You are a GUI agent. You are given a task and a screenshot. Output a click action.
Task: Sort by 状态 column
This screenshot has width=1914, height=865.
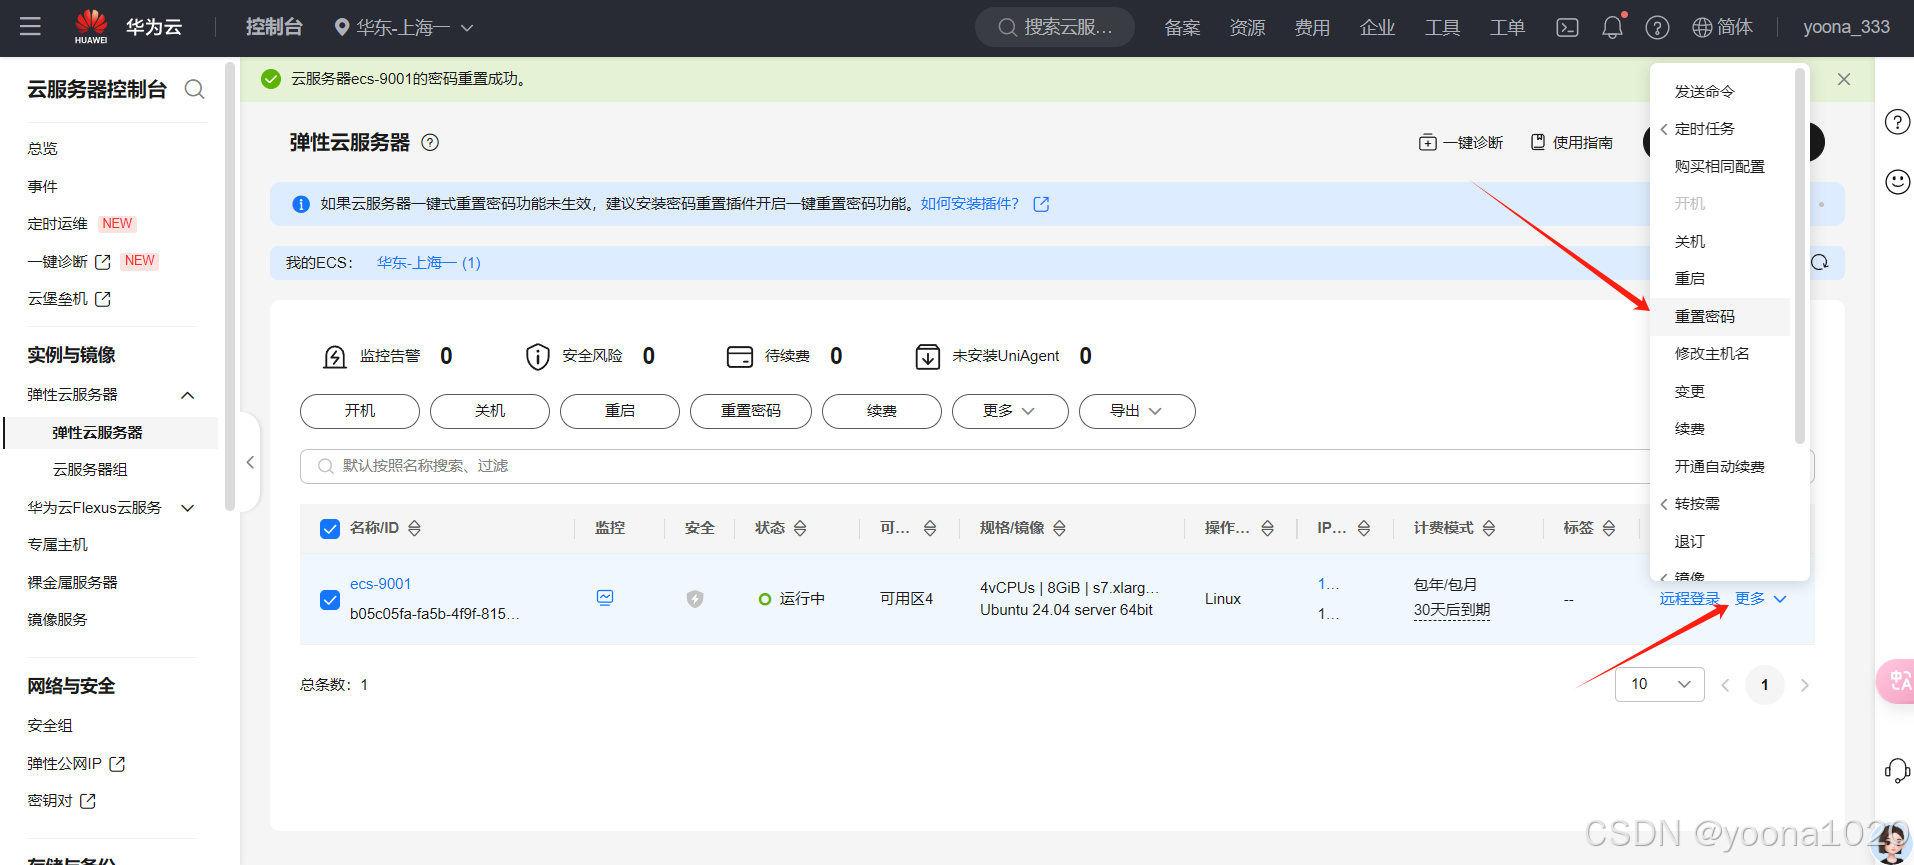click(800, 528)
